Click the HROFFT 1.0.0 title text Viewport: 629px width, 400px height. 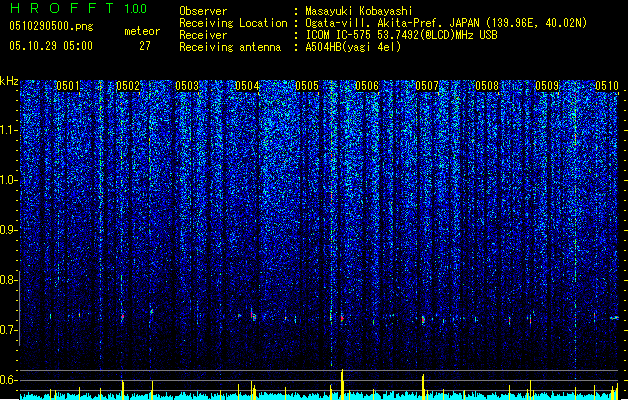(78, 8)
